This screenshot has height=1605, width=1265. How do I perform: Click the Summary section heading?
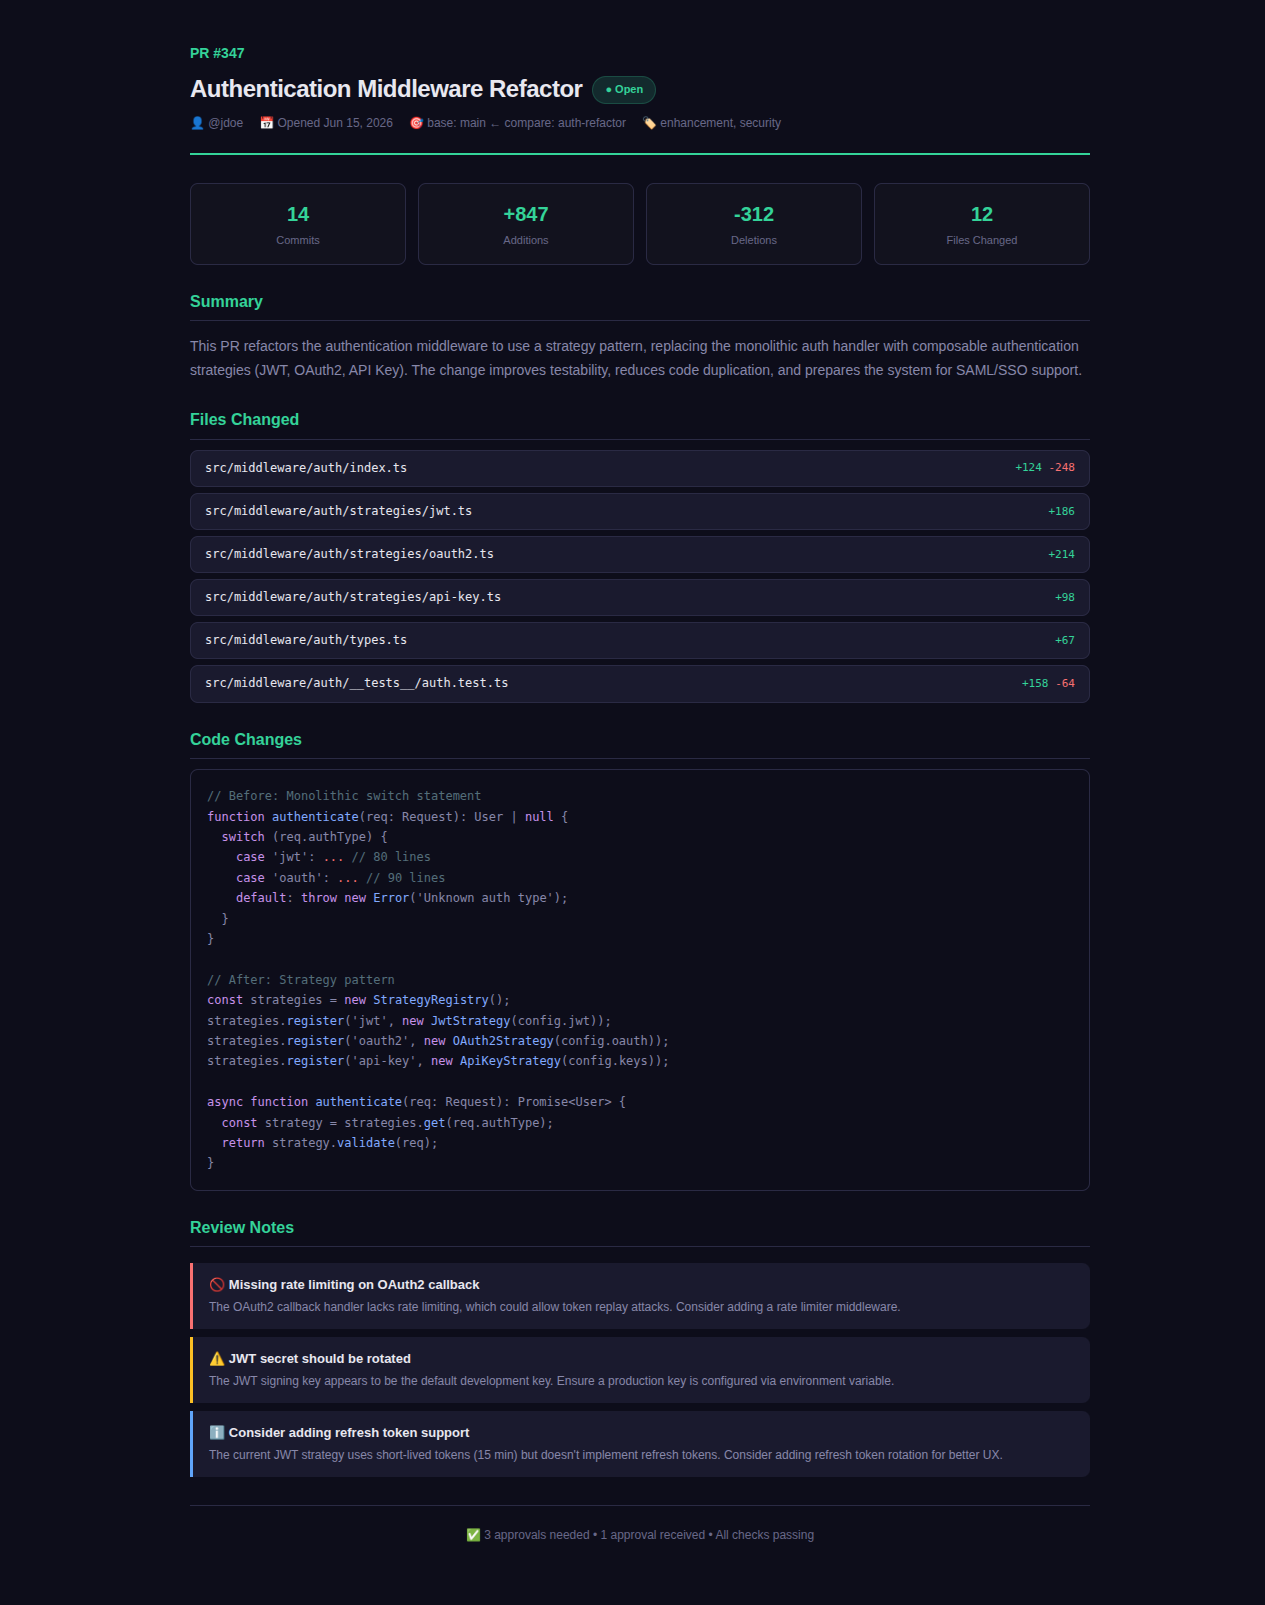pos(226,302)
